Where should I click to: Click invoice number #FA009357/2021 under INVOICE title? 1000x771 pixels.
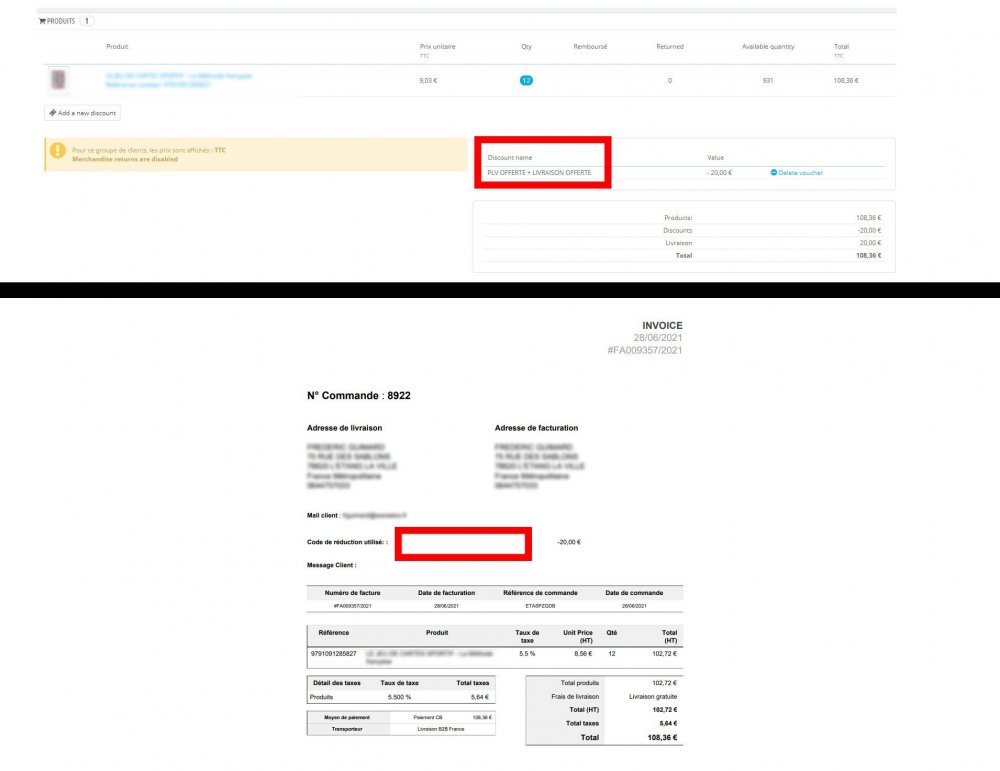pos(645,350)
